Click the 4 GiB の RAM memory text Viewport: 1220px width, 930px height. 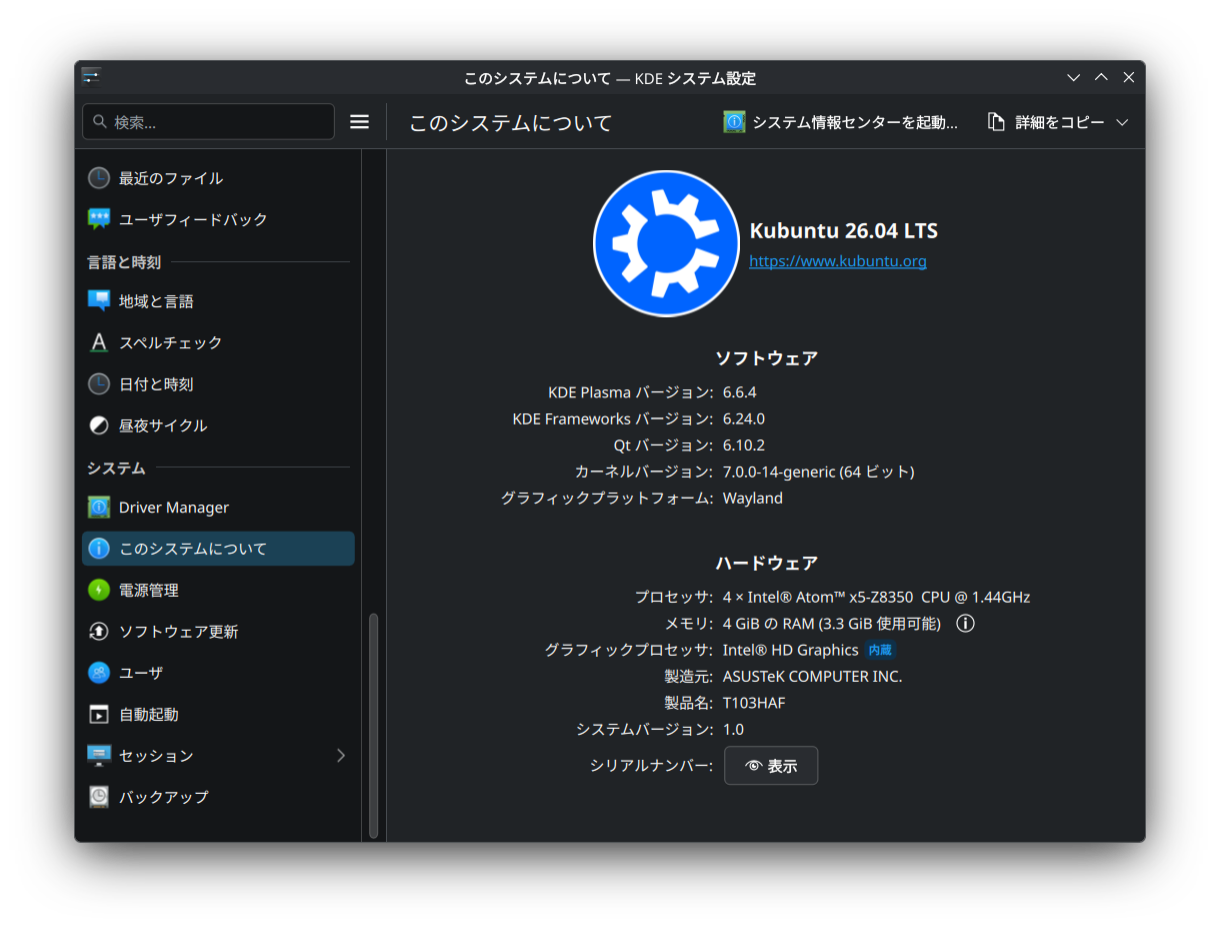pyautogui.click(x=832, y=624)
